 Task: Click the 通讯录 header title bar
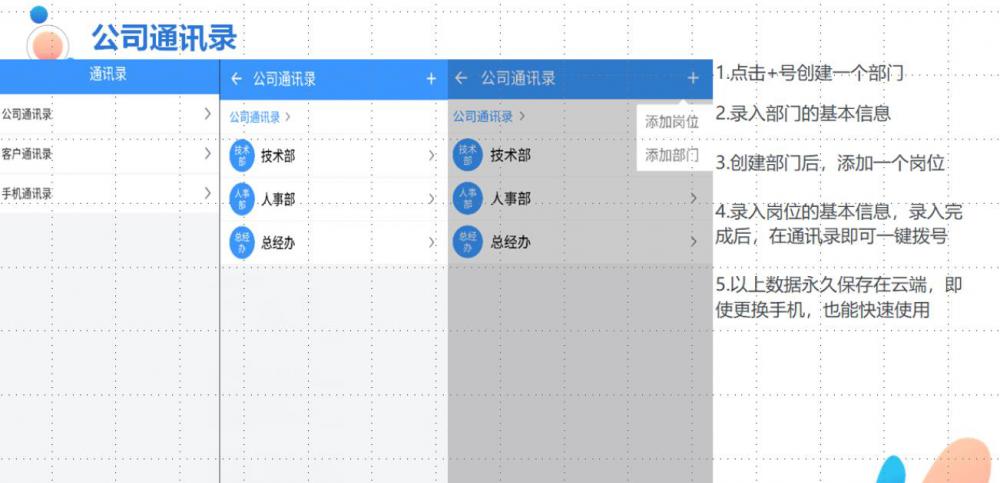108,73
